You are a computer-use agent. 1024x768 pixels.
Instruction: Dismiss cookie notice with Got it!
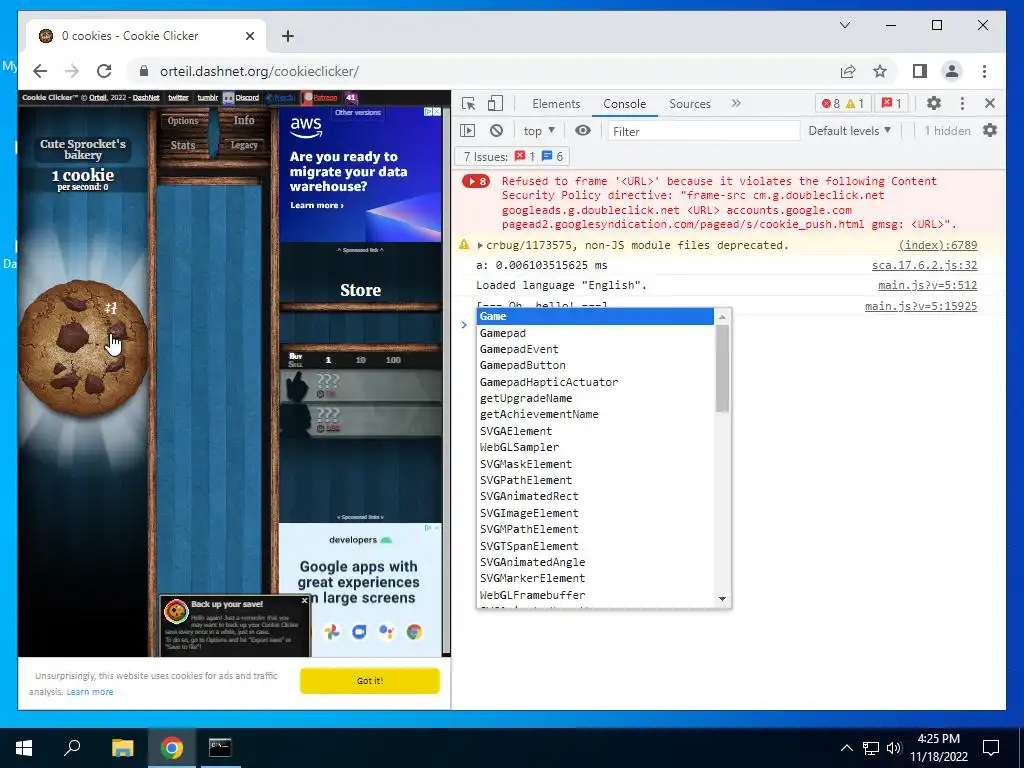370,680
